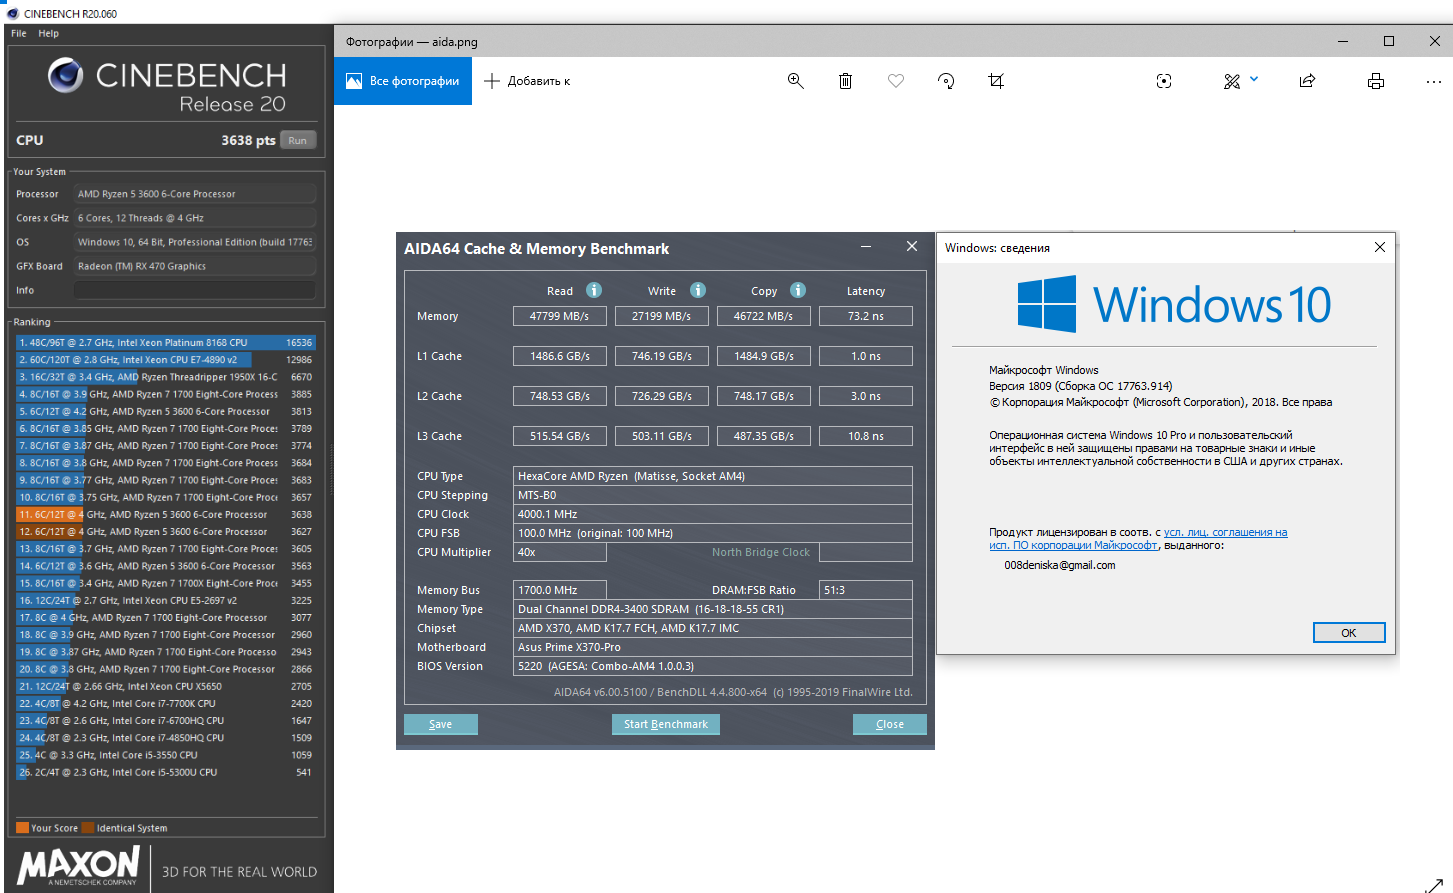Add photo to favorites with heart icon
Viewport: 1453px width, 893px height.
click(896, 81)
